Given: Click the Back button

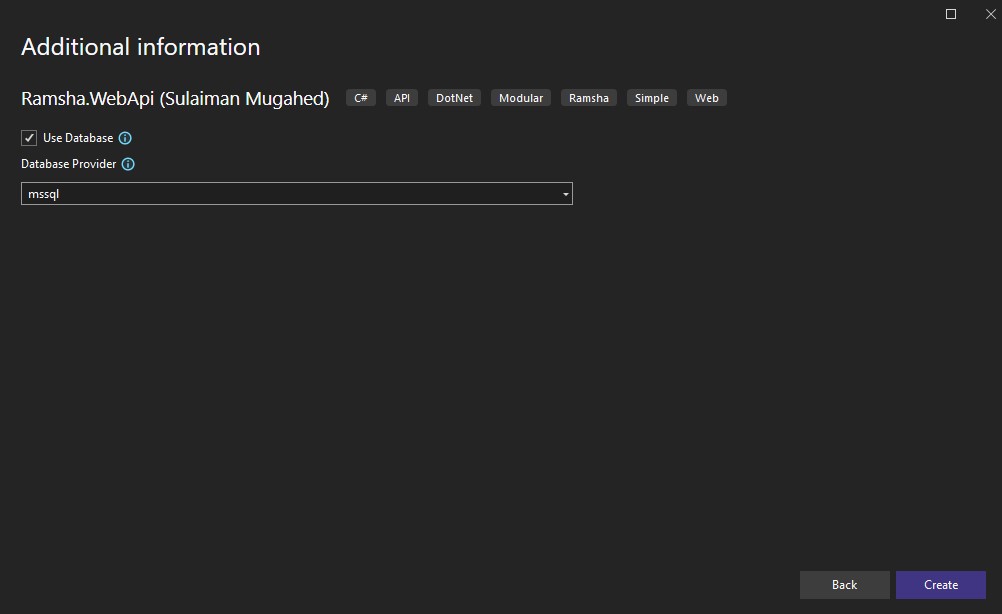Looking at the screenshot, I should (x=843, y=584).
